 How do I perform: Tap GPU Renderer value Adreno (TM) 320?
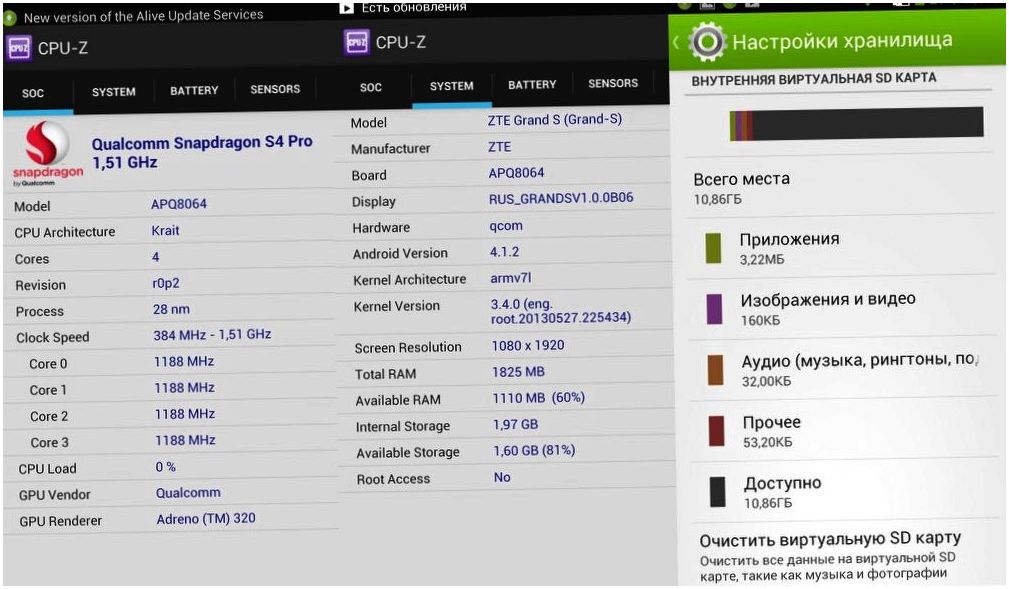coord(206,519)
